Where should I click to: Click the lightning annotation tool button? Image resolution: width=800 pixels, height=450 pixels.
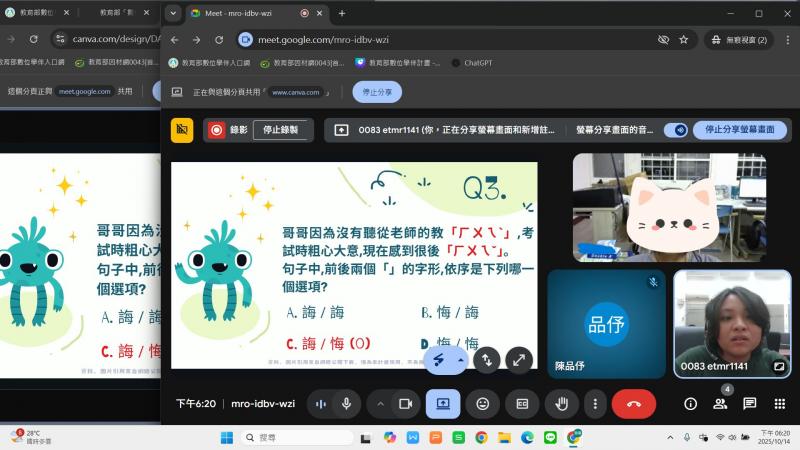pyautogui.click(x=439, y=360)
